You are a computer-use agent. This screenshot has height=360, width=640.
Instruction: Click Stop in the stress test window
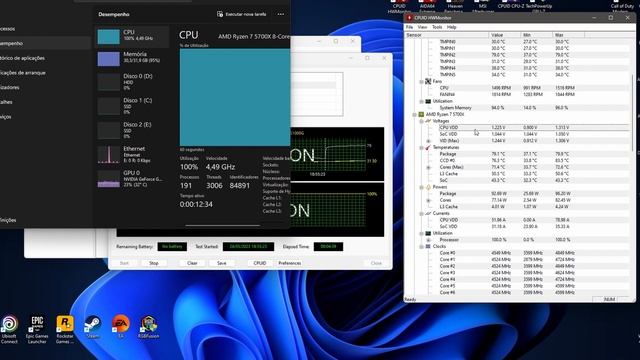coord(154,263)
